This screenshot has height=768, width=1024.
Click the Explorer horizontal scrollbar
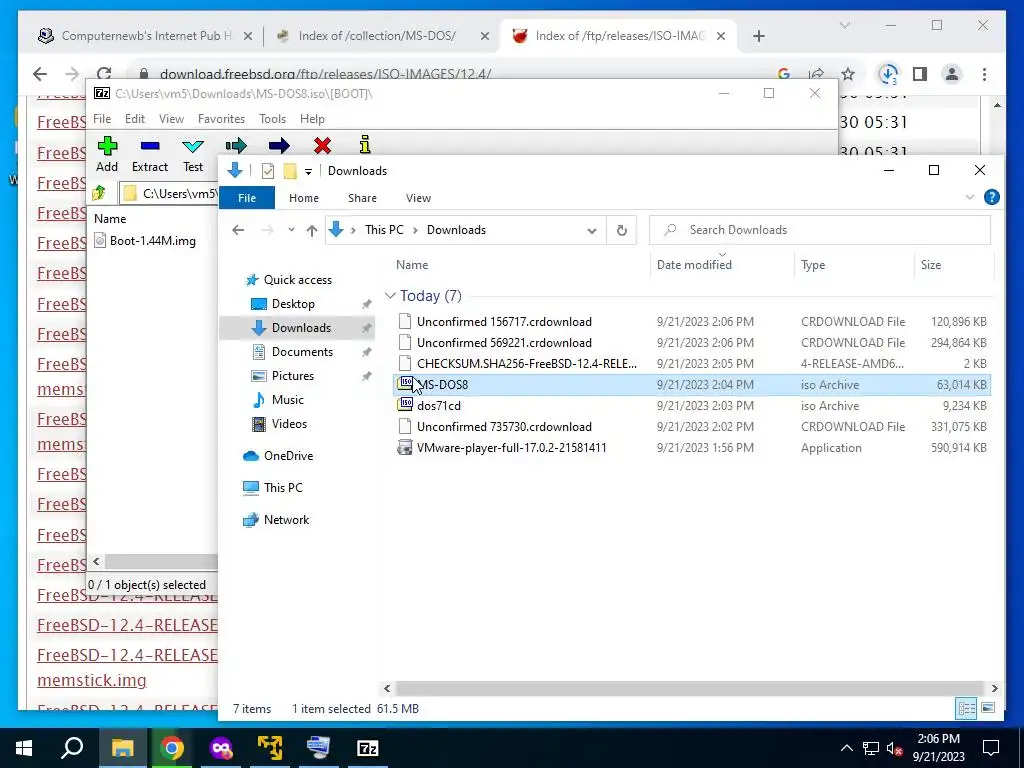click(690, 688)
